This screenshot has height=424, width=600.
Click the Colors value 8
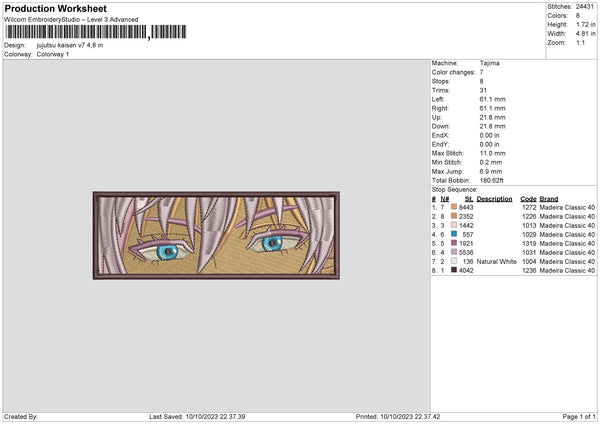point(578,16)
